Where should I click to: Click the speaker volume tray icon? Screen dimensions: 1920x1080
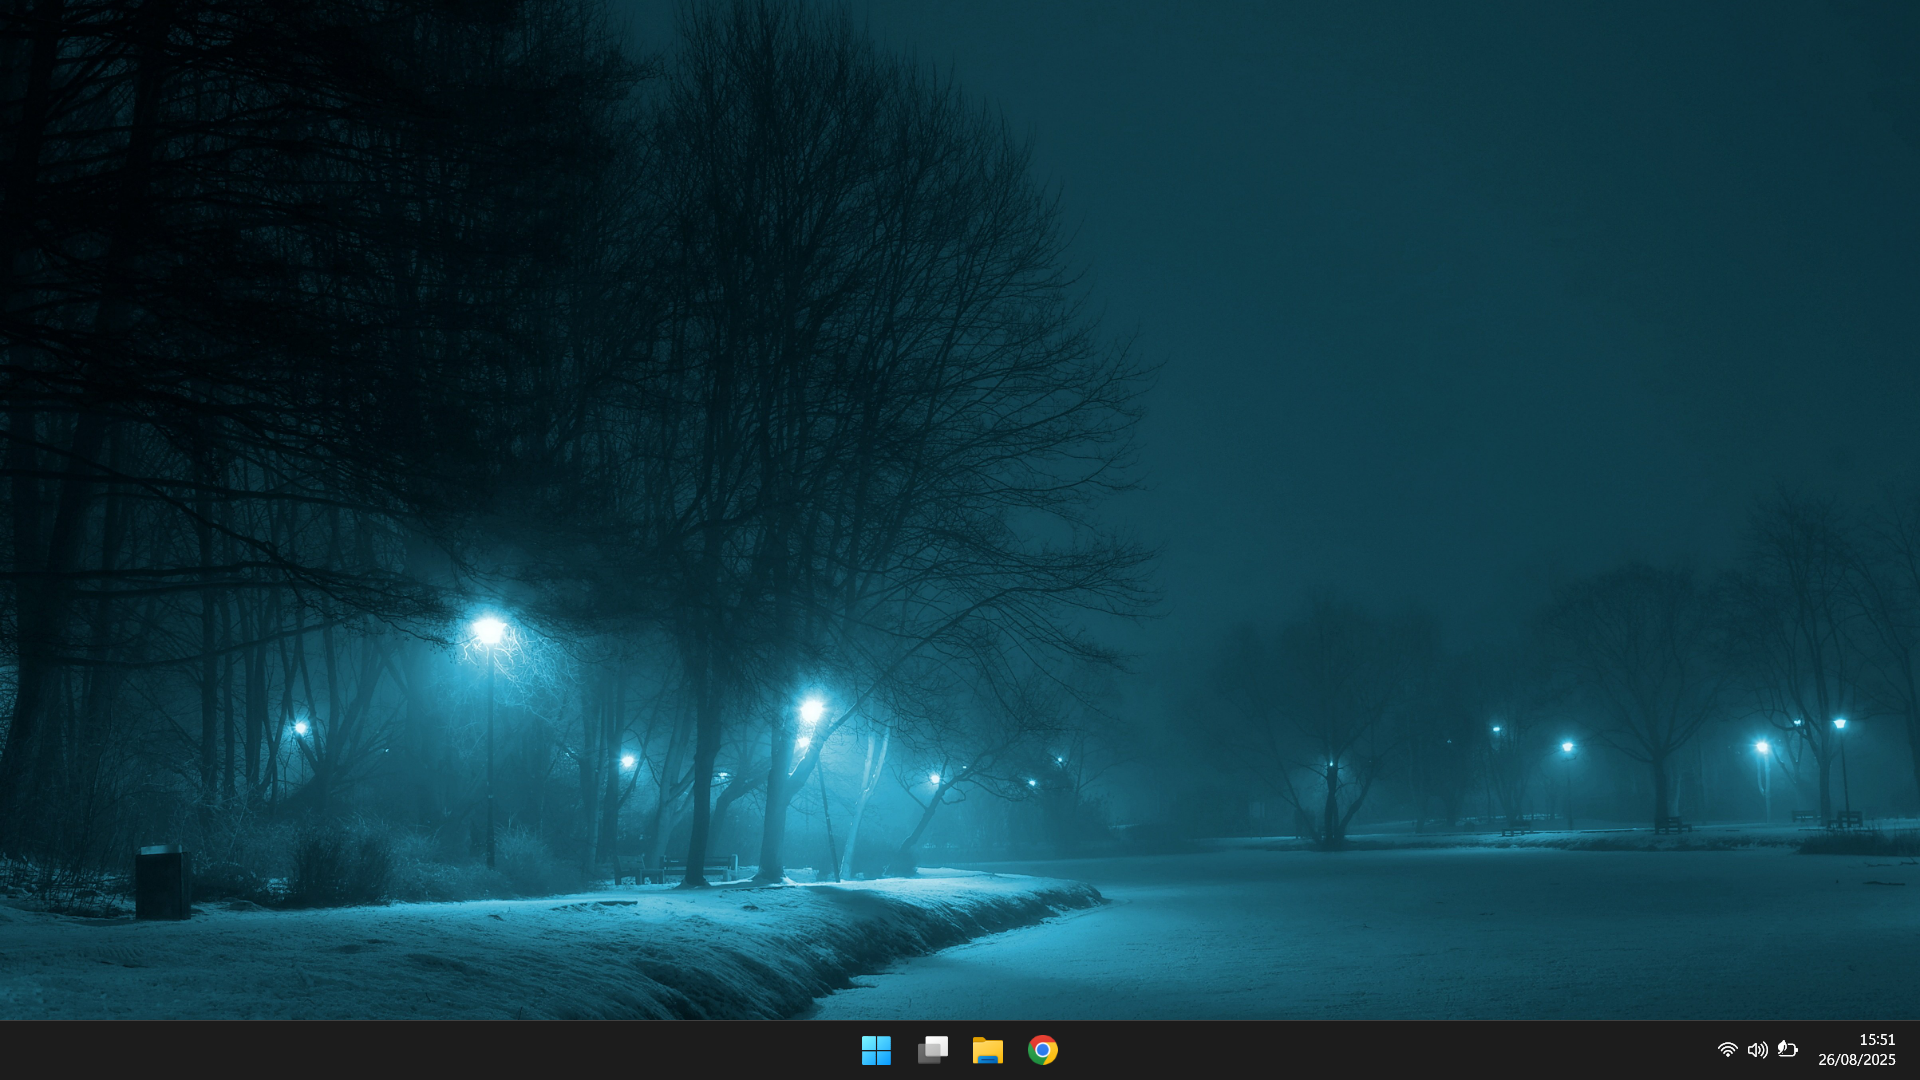[x=1757, y=1050]
